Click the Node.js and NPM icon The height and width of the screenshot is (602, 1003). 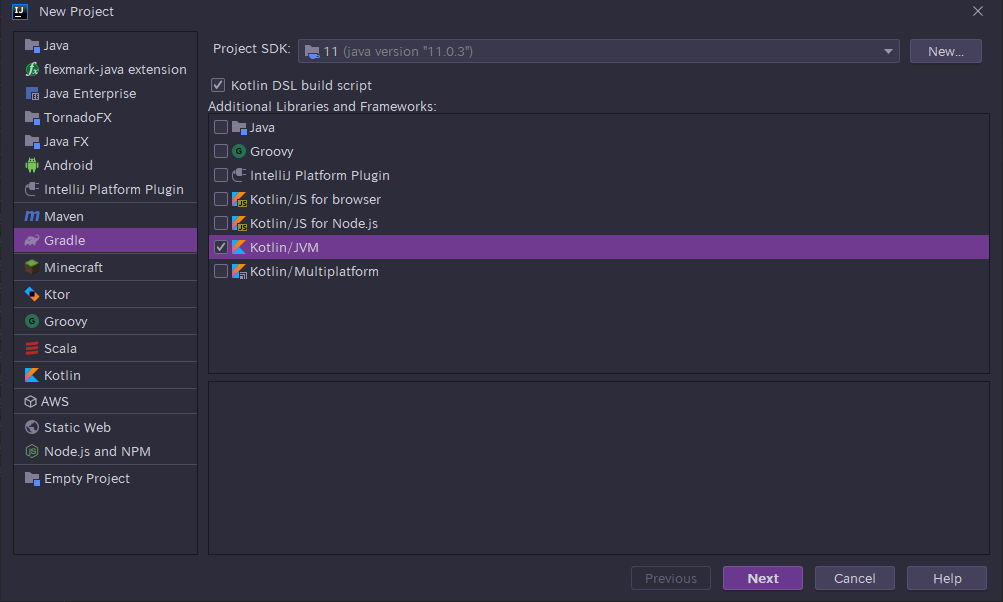32,451
